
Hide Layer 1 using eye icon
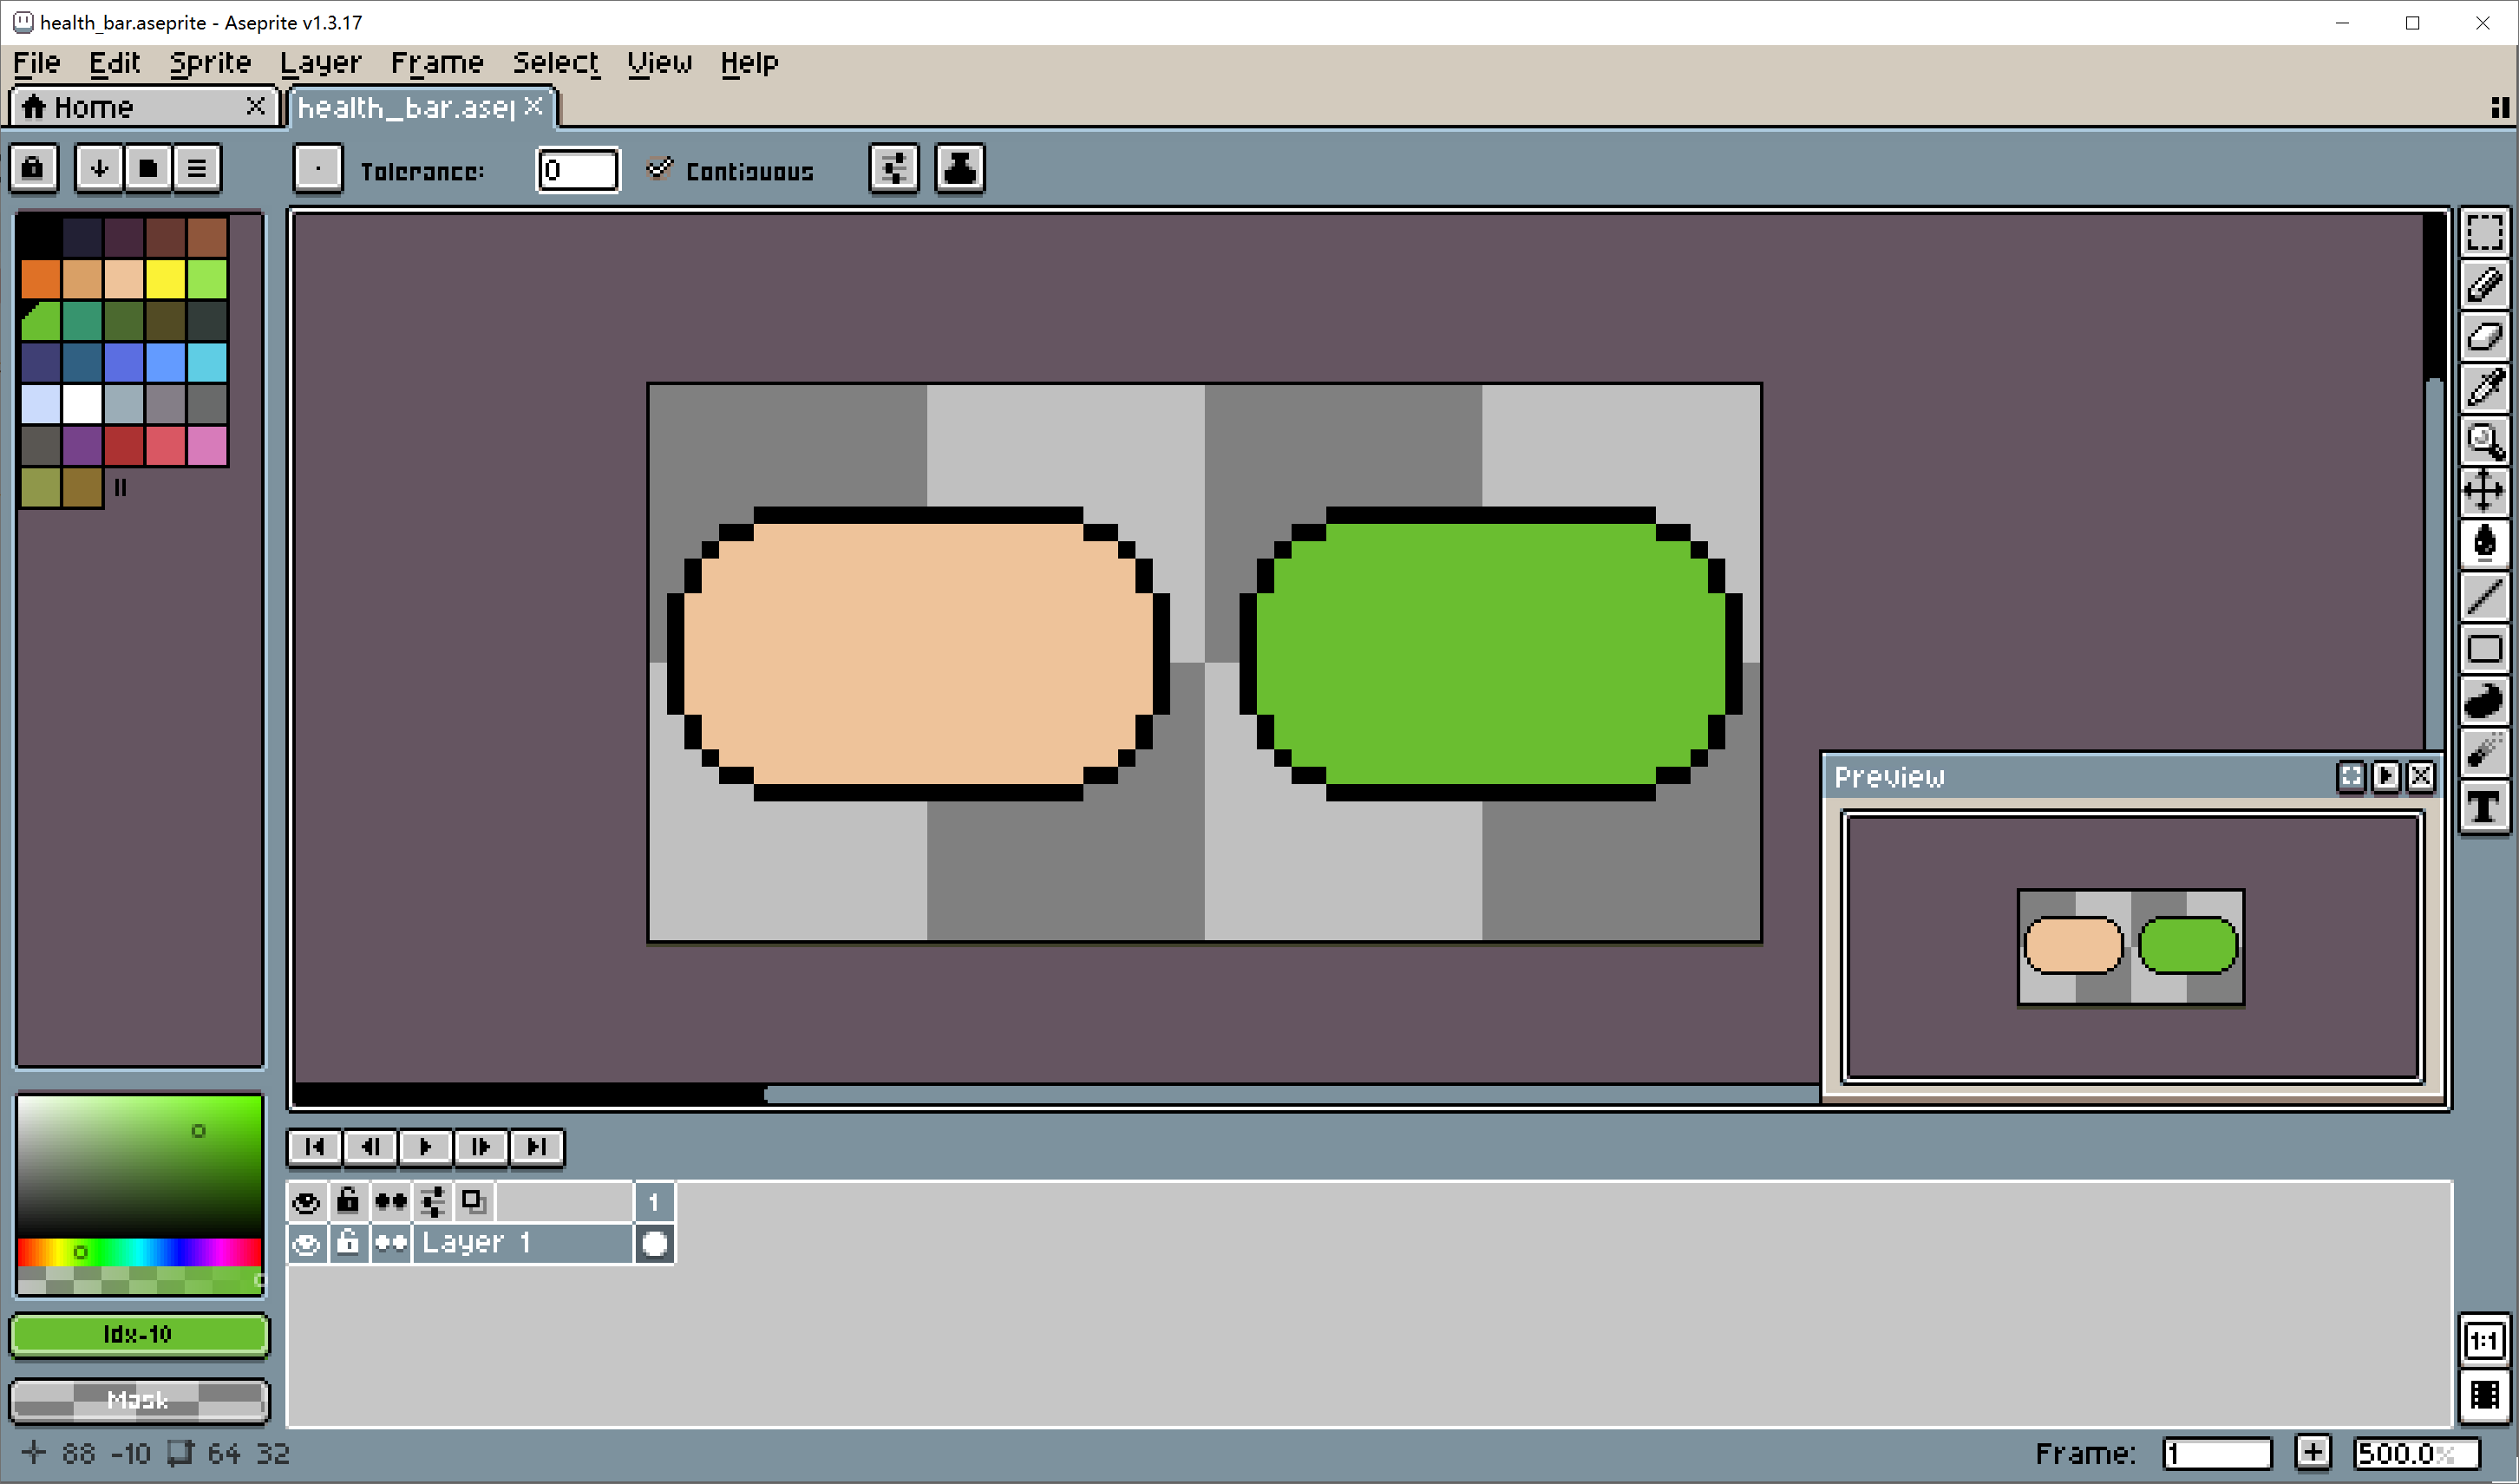point(307,1244)
